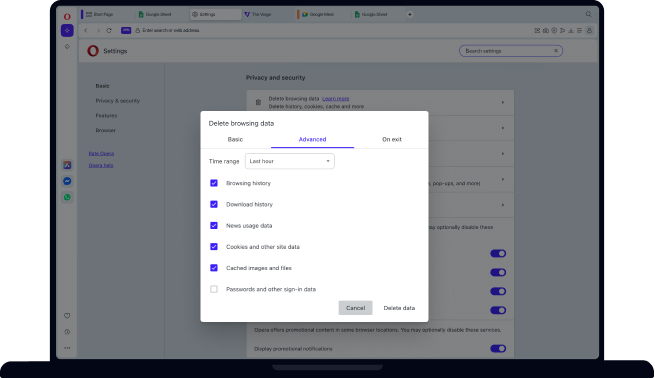655x378 pixels.
Task: Open the Time range dropdown
Action: pyautogui.click(x=289, y=161)
